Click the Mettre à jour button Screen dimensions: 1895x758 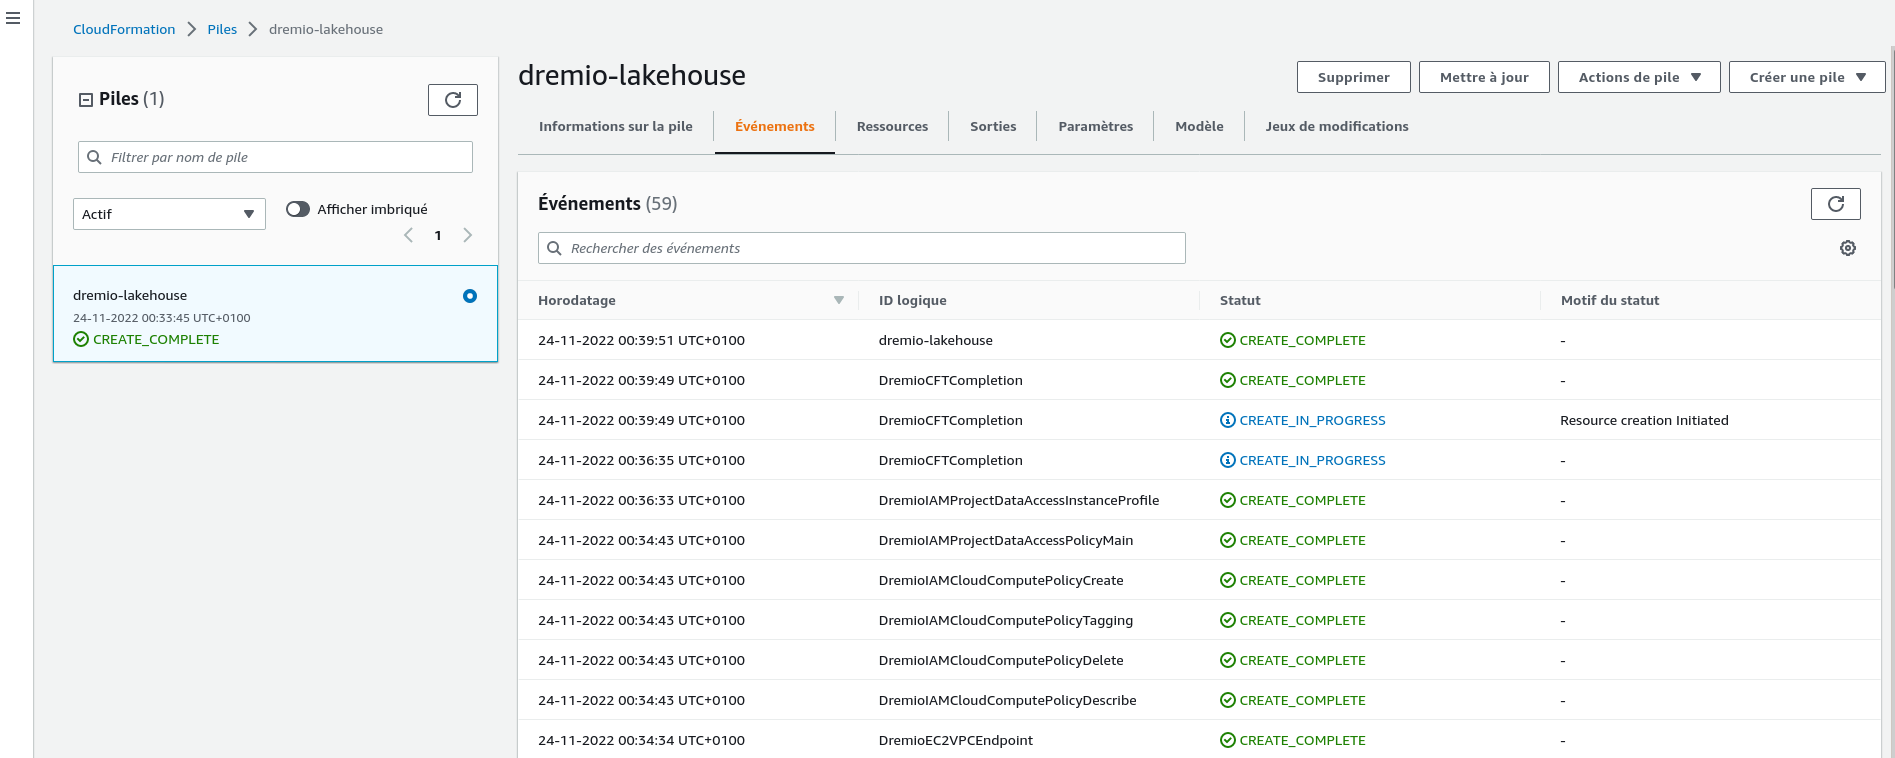tap(1483, 77)
